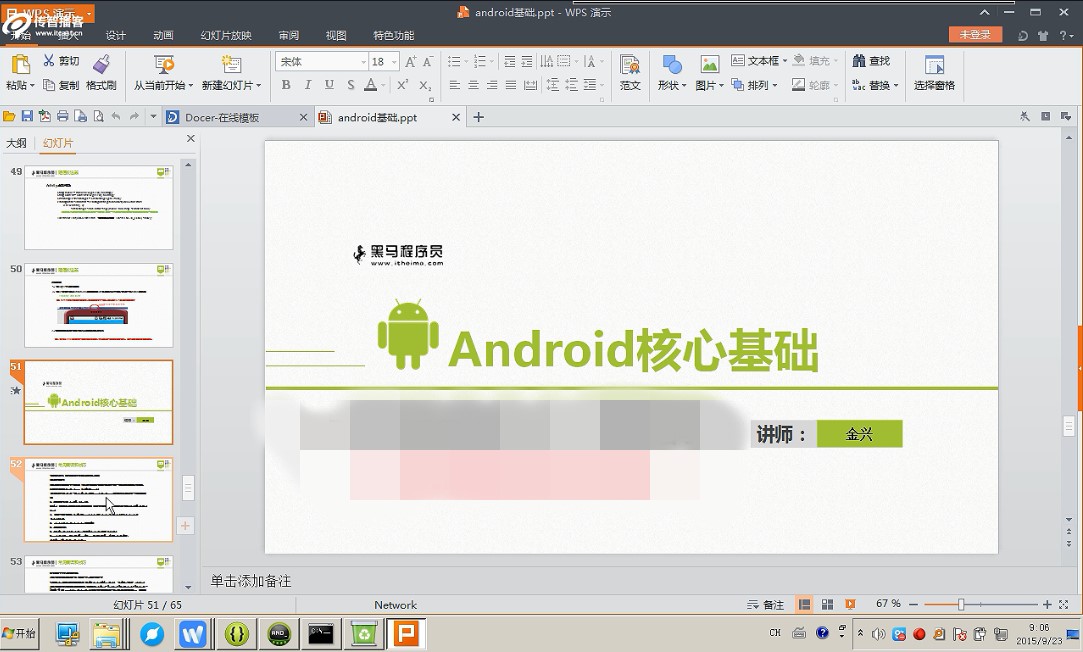The image size is (1083, 652).
Task: Open the font color dropdown arrow
Action: 383,86
